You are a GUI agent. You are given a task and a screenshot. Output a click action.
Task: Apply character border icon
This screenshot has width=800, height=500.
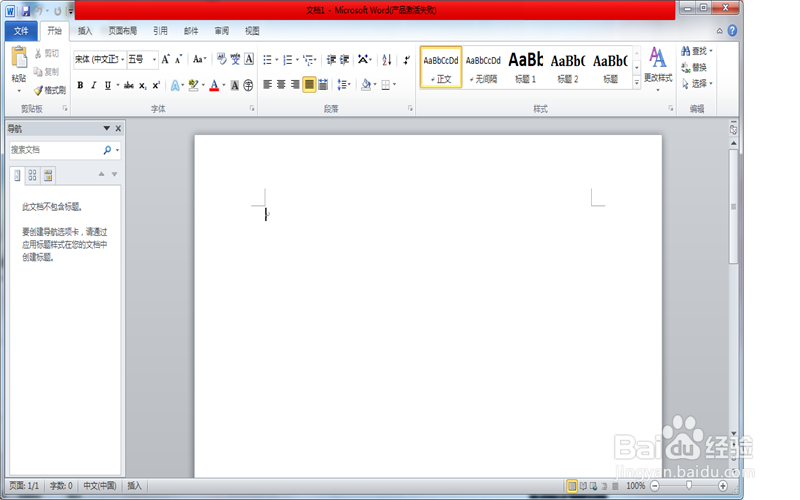click(249, 59)
